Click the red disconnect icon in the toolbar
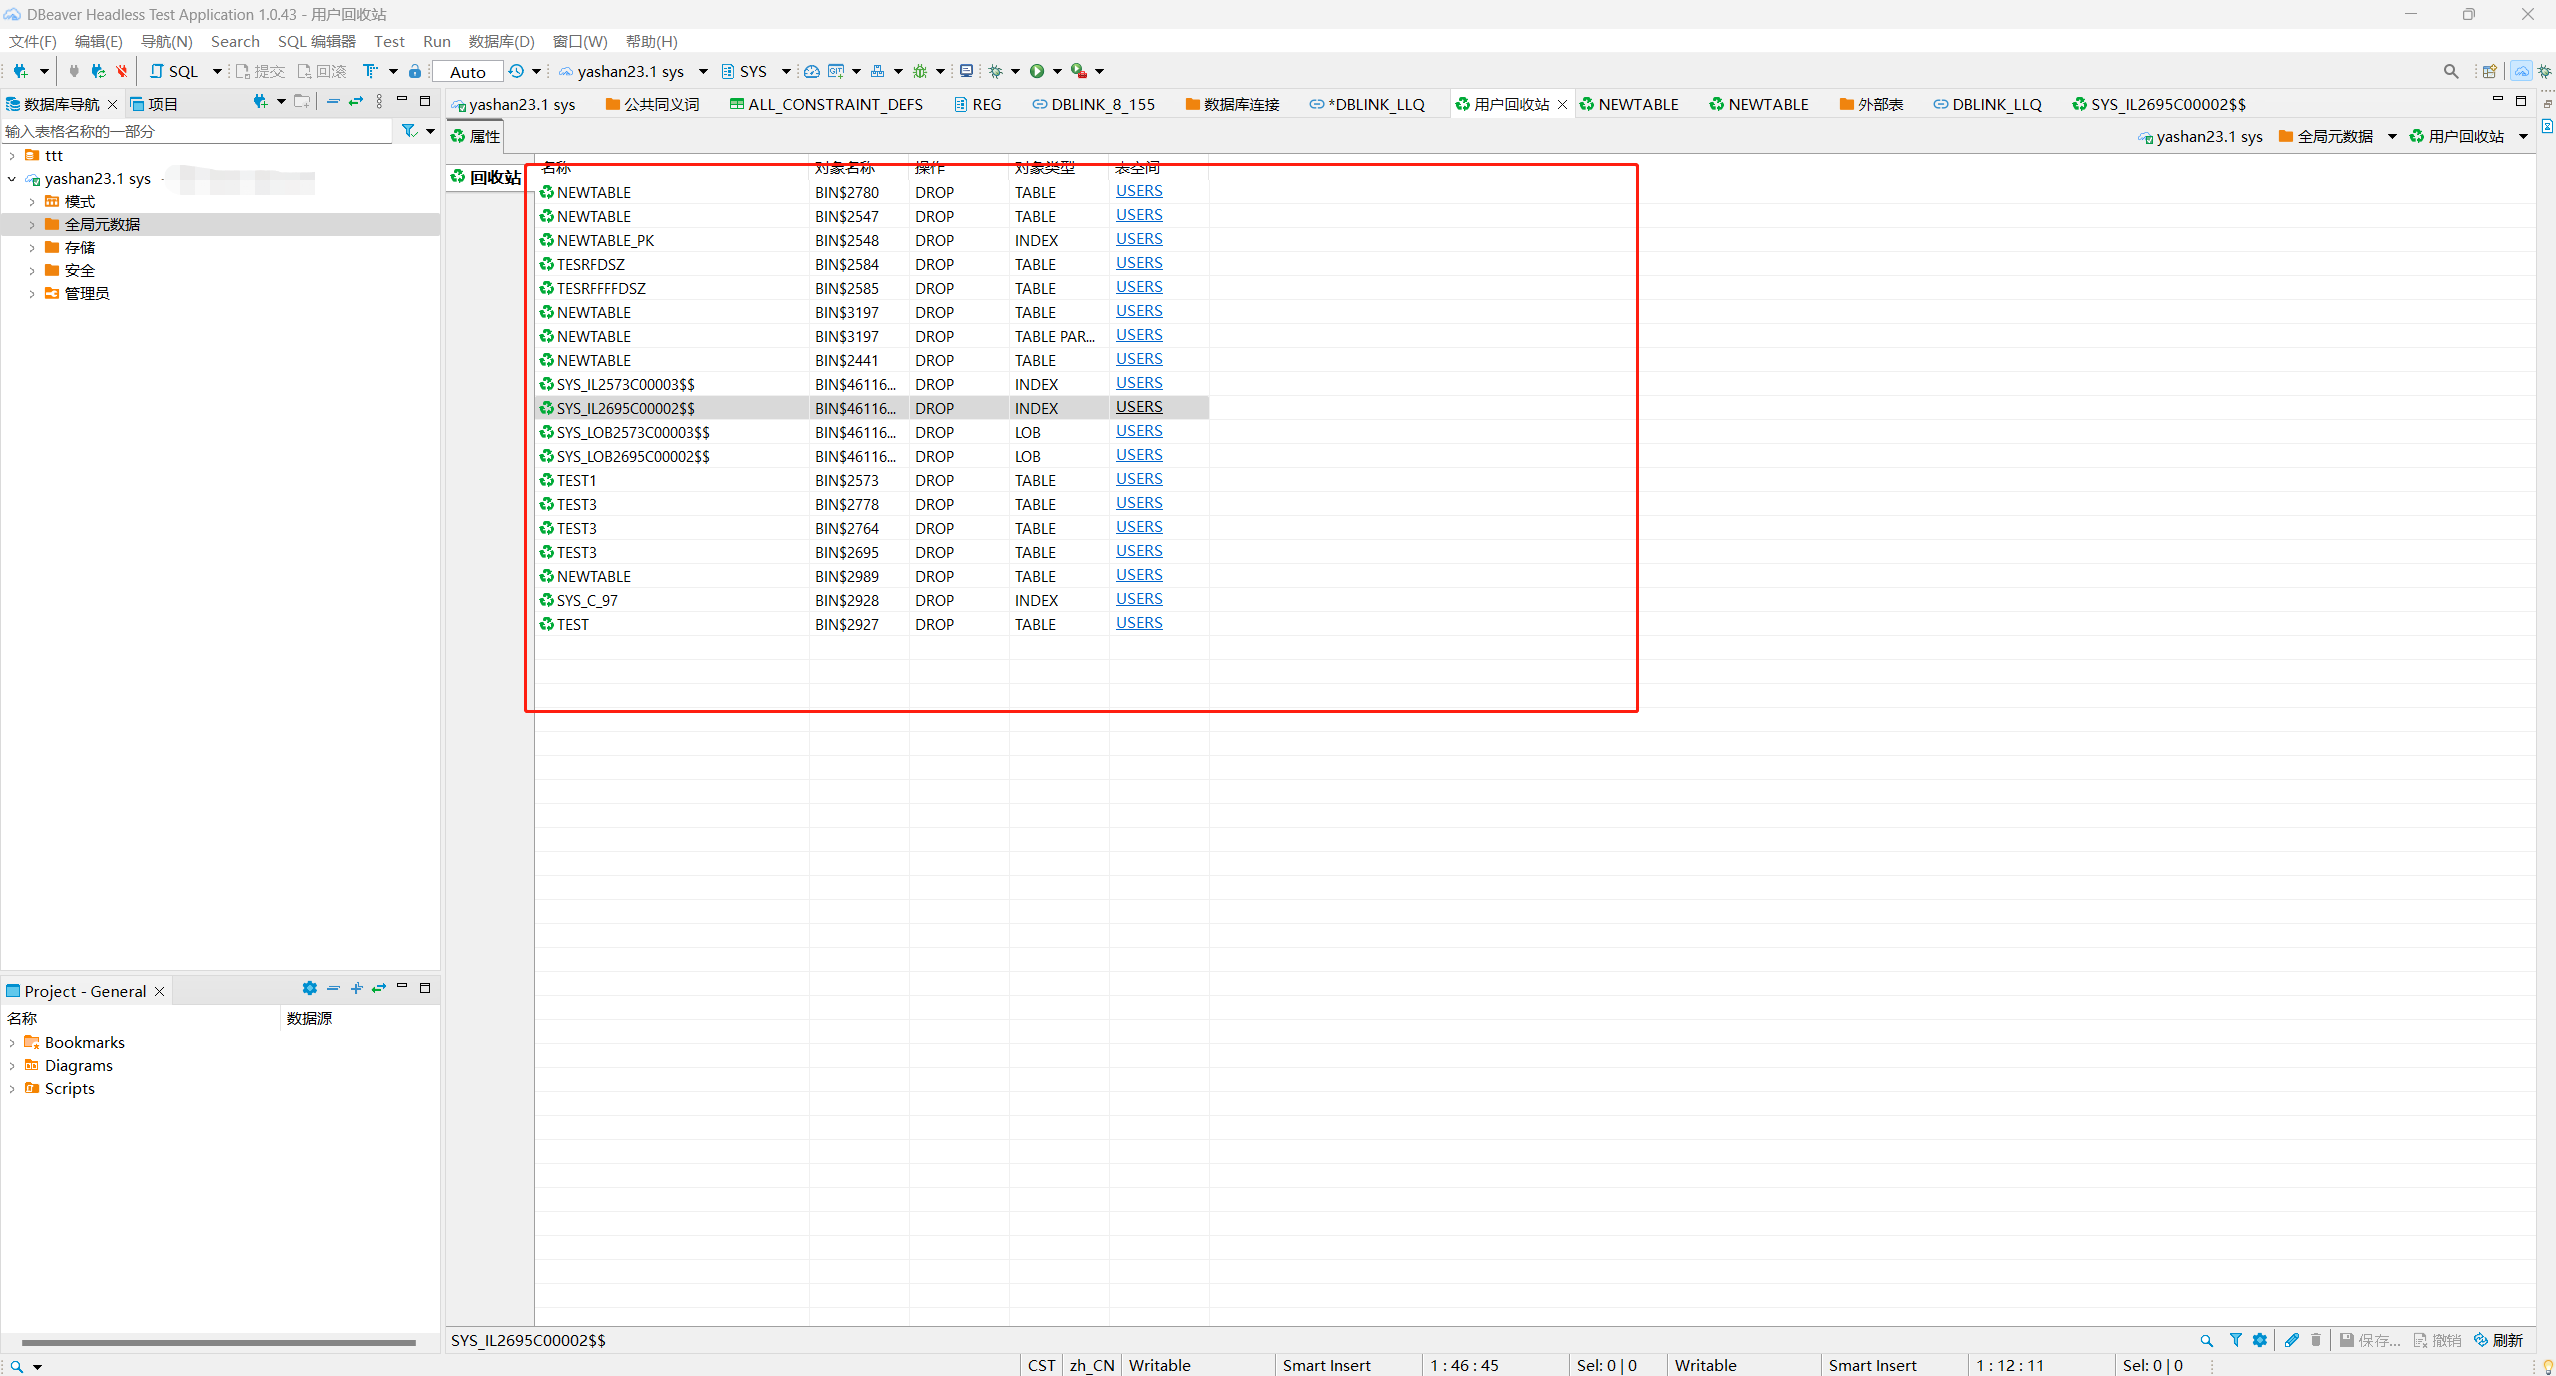This screenshot has width=2556, height=1376. click(x=122, y=71)
